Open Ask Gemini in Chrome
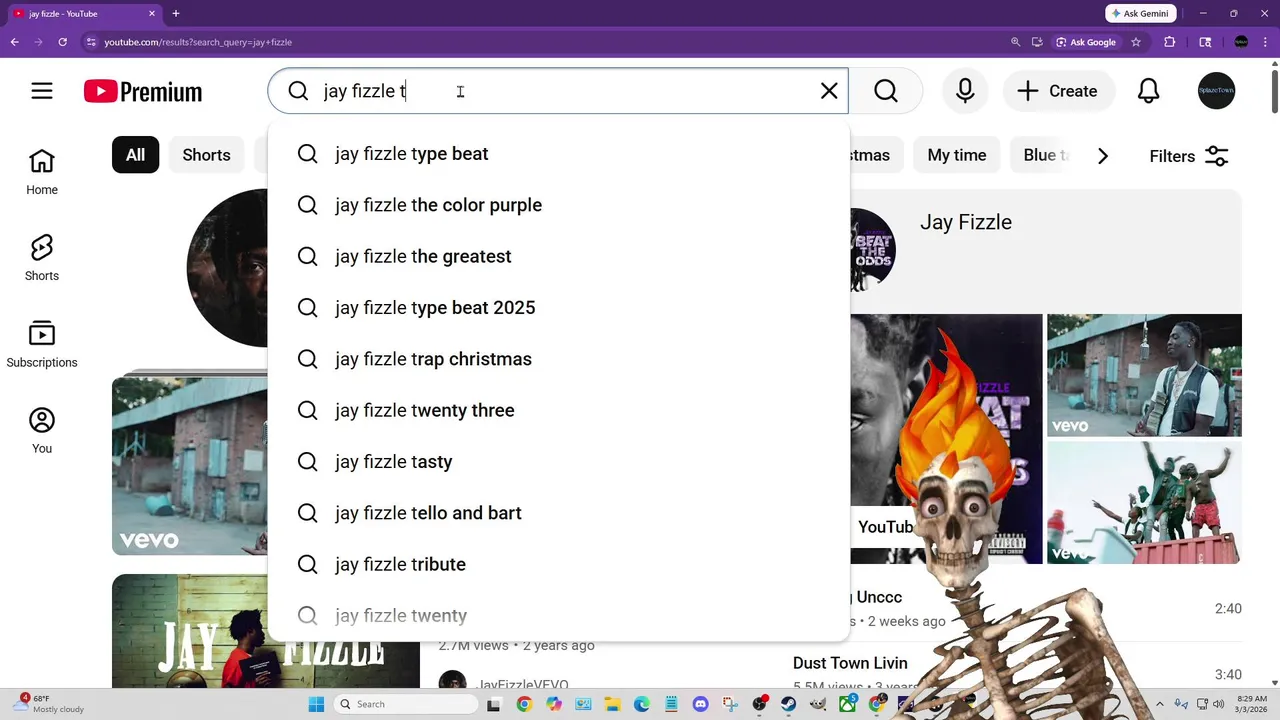Viewport: 1280px width, 720px height. 1140,13
